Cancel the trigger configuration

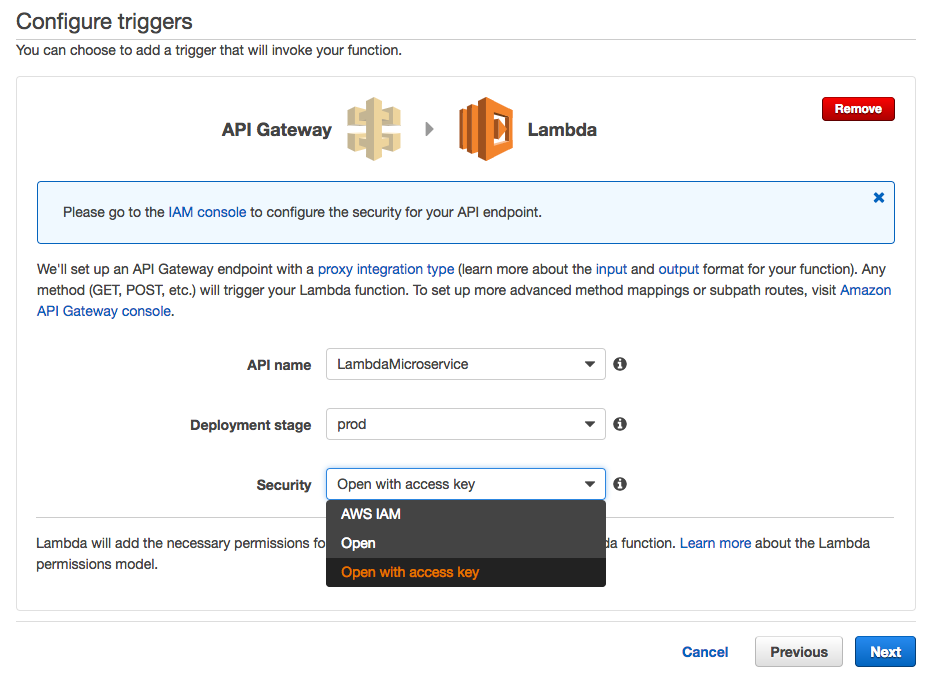tap(705, 651)
